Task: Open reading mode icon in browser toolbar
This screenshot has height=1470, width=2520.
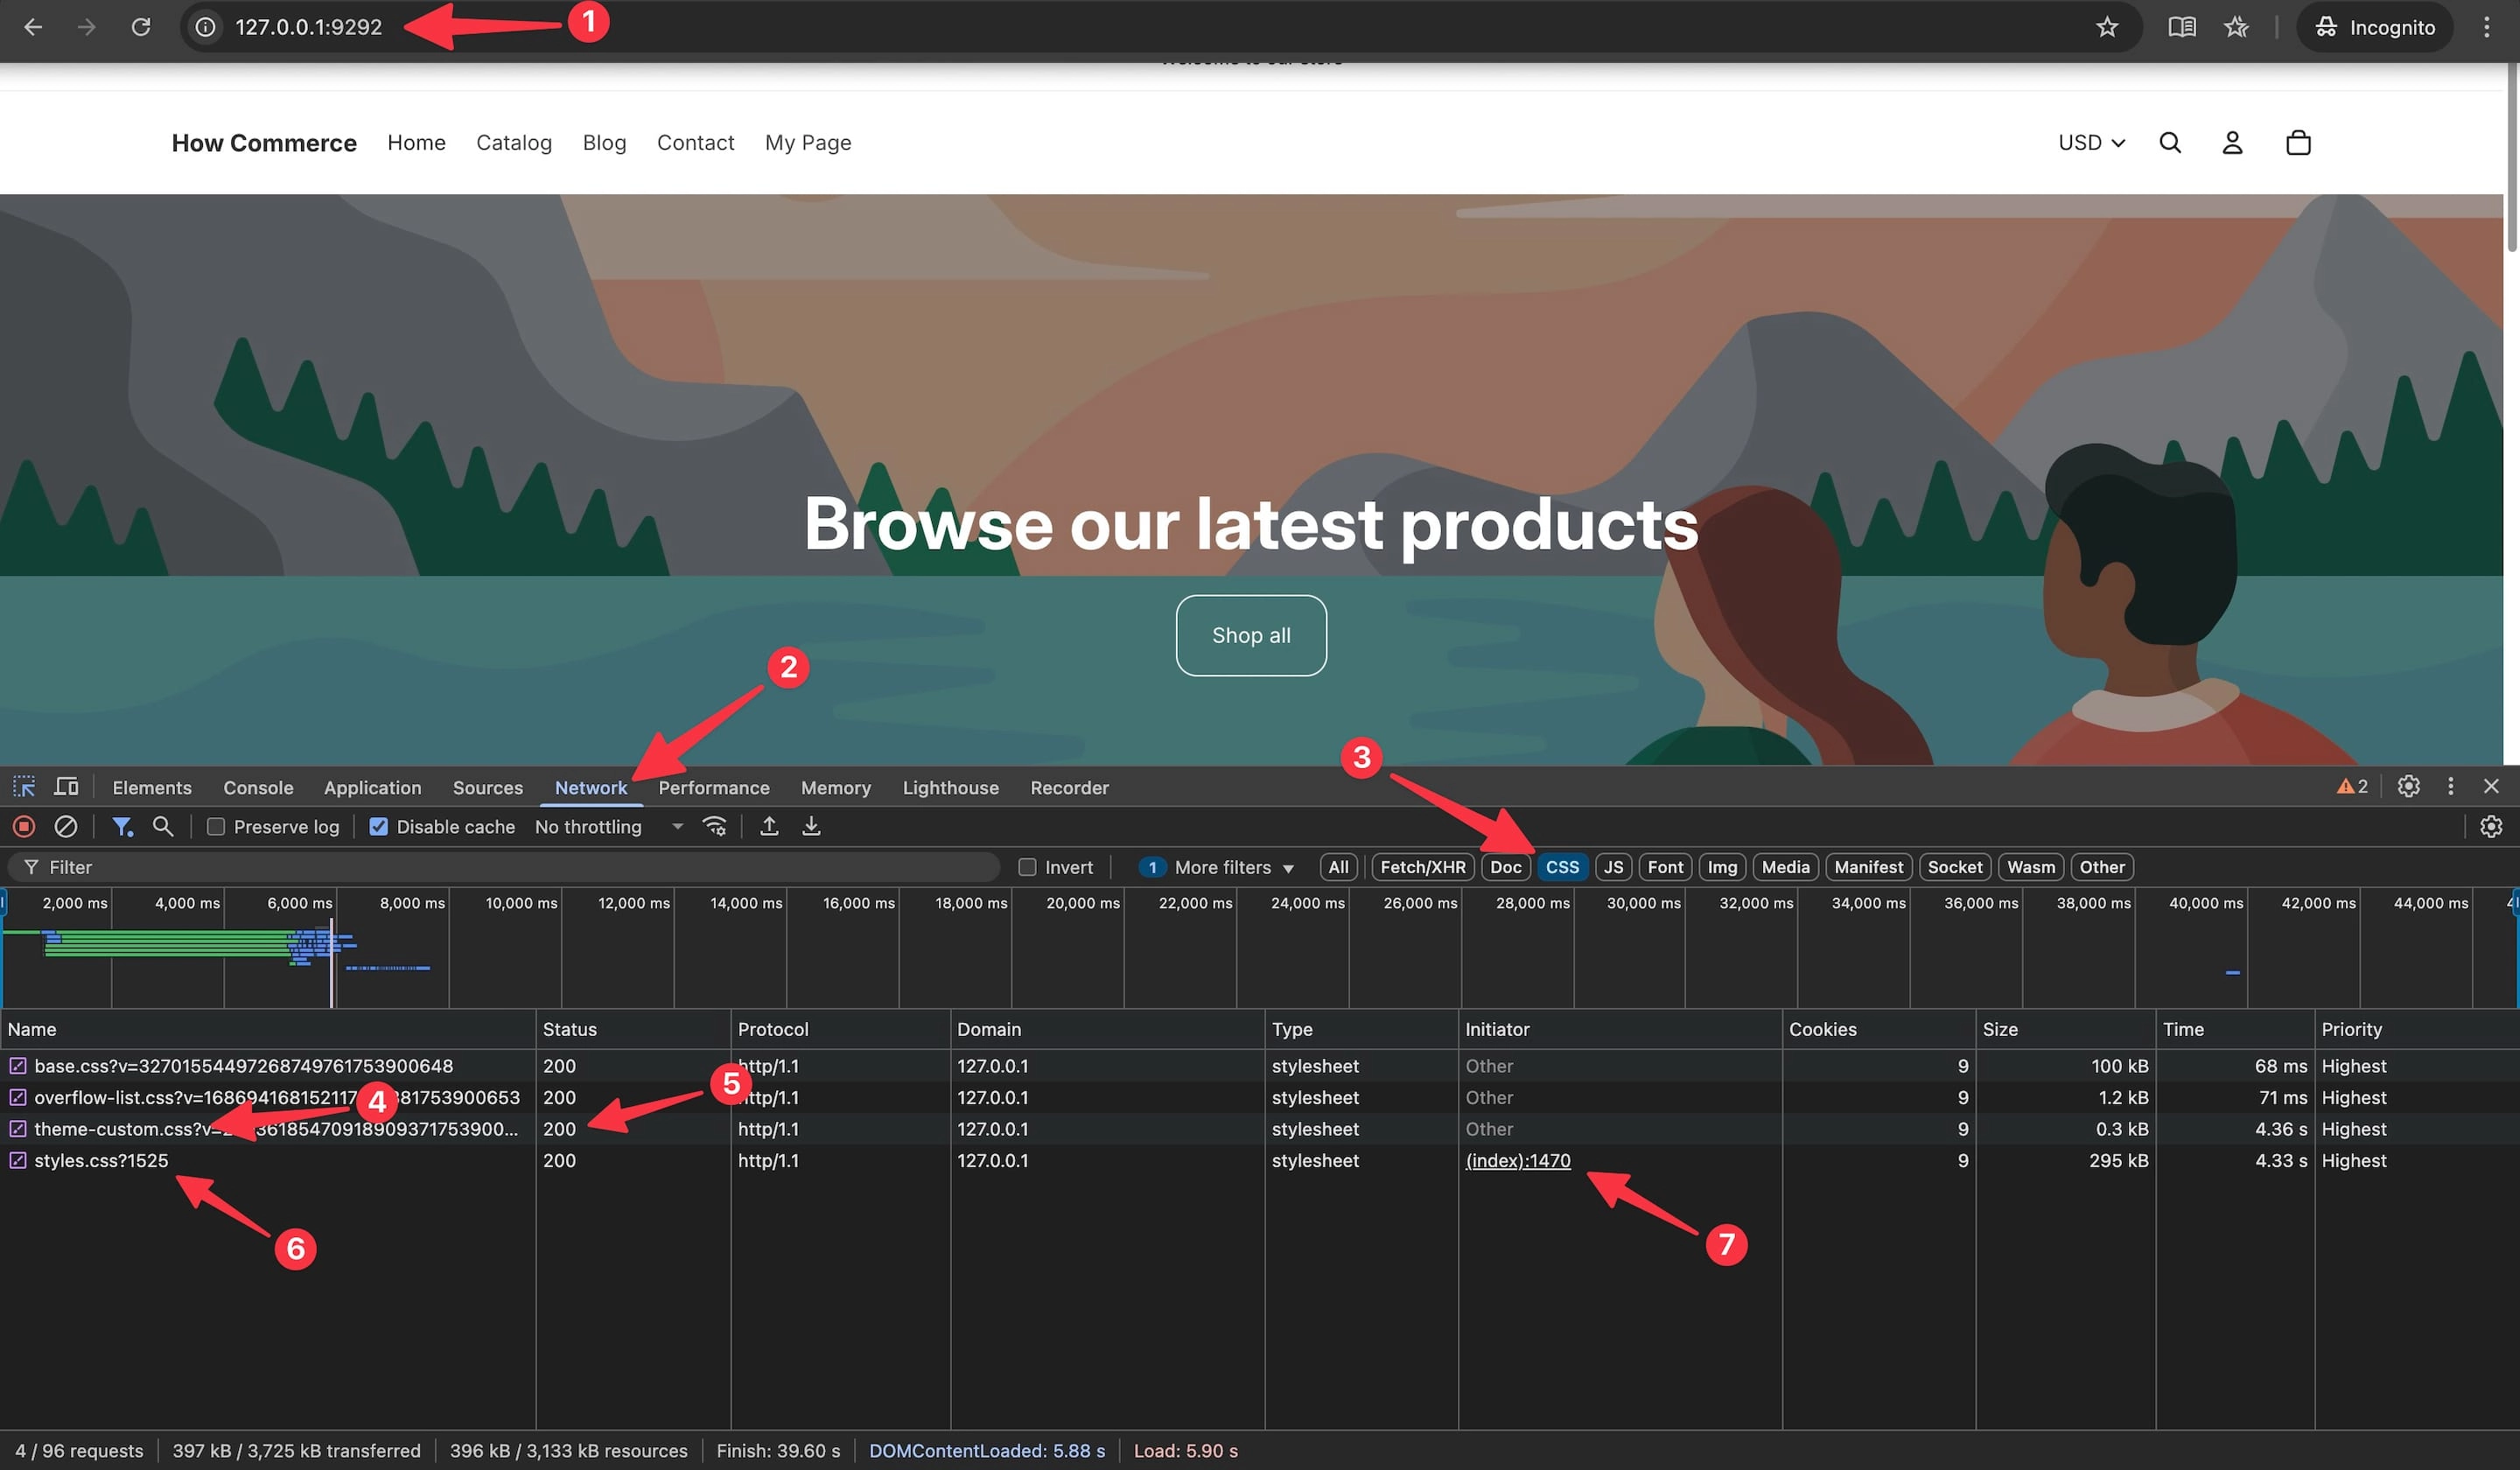Action: coord(2182,27)
